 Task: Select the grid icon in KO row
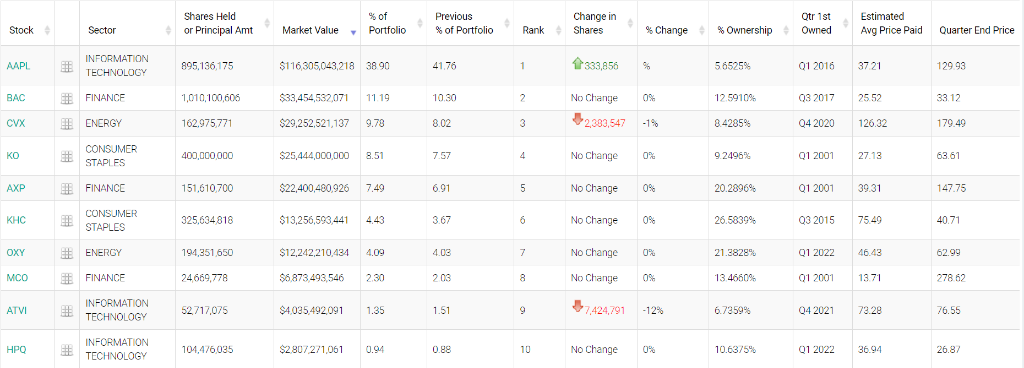tap(67, 156)
